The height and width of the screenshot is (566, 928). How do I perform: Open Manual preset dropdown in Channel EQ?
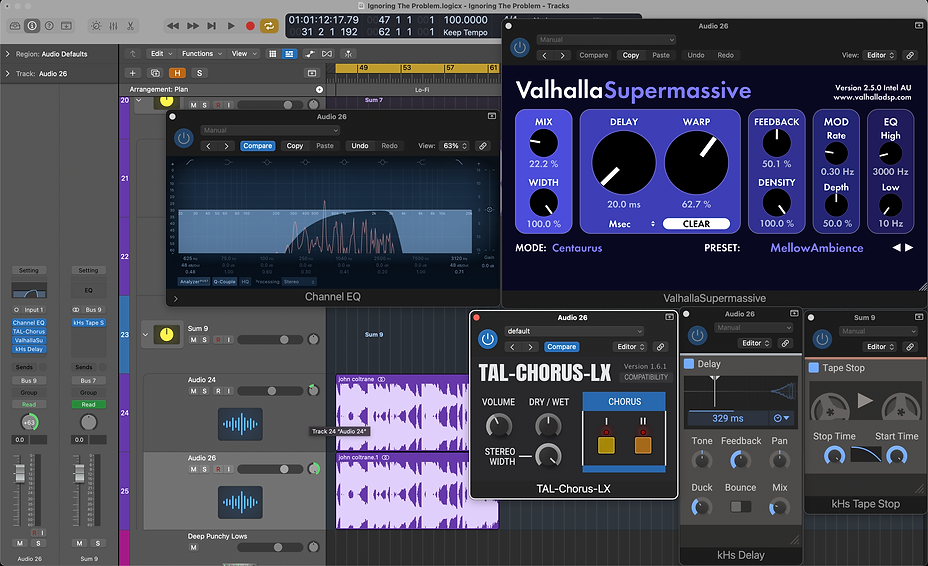[270, 130]
